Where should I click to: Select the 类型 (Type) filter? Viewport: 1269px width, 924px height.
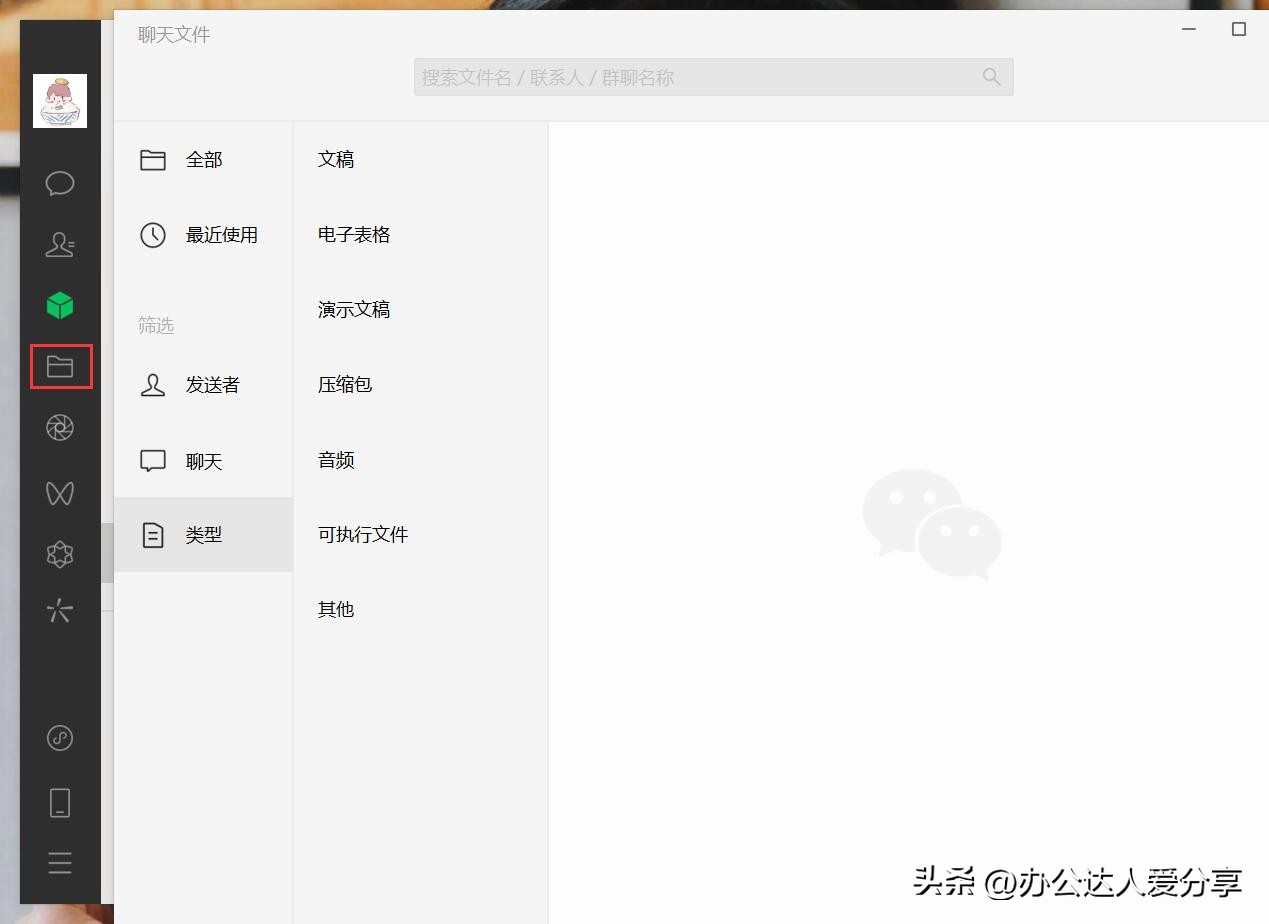203,535
